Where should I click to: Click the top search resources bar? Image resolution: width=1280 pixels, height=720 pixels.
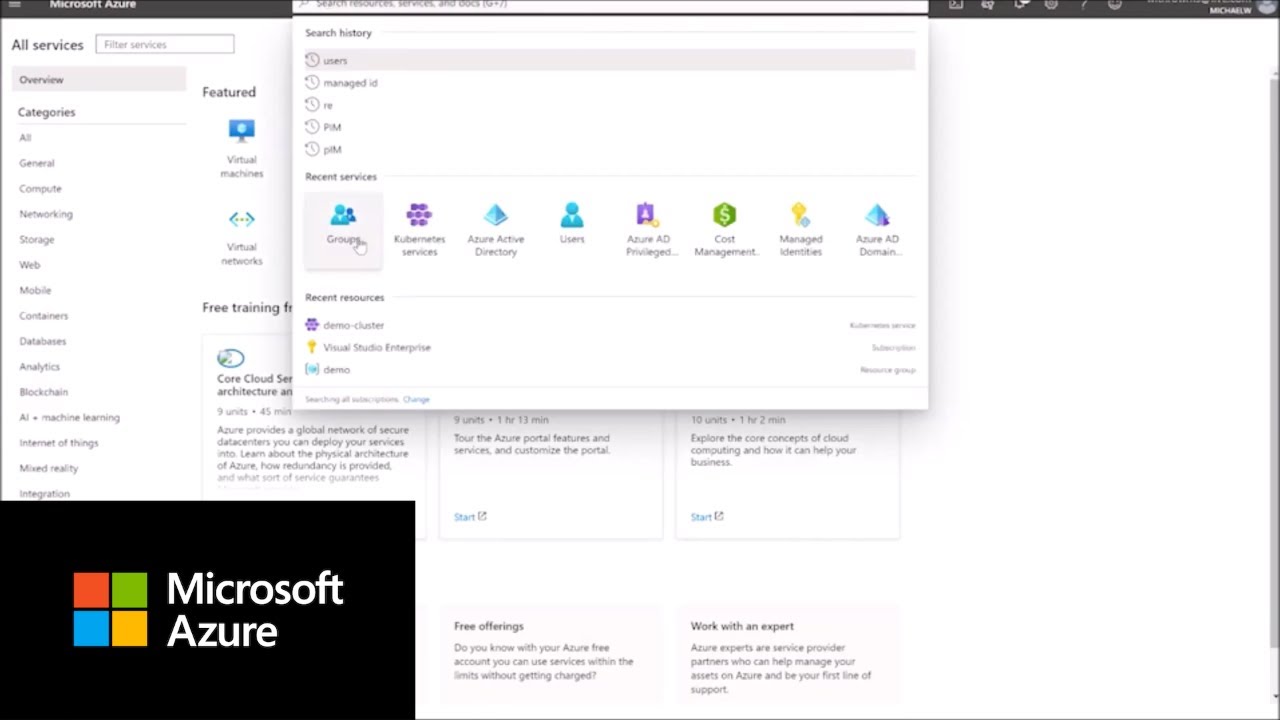tap(610, 5)
